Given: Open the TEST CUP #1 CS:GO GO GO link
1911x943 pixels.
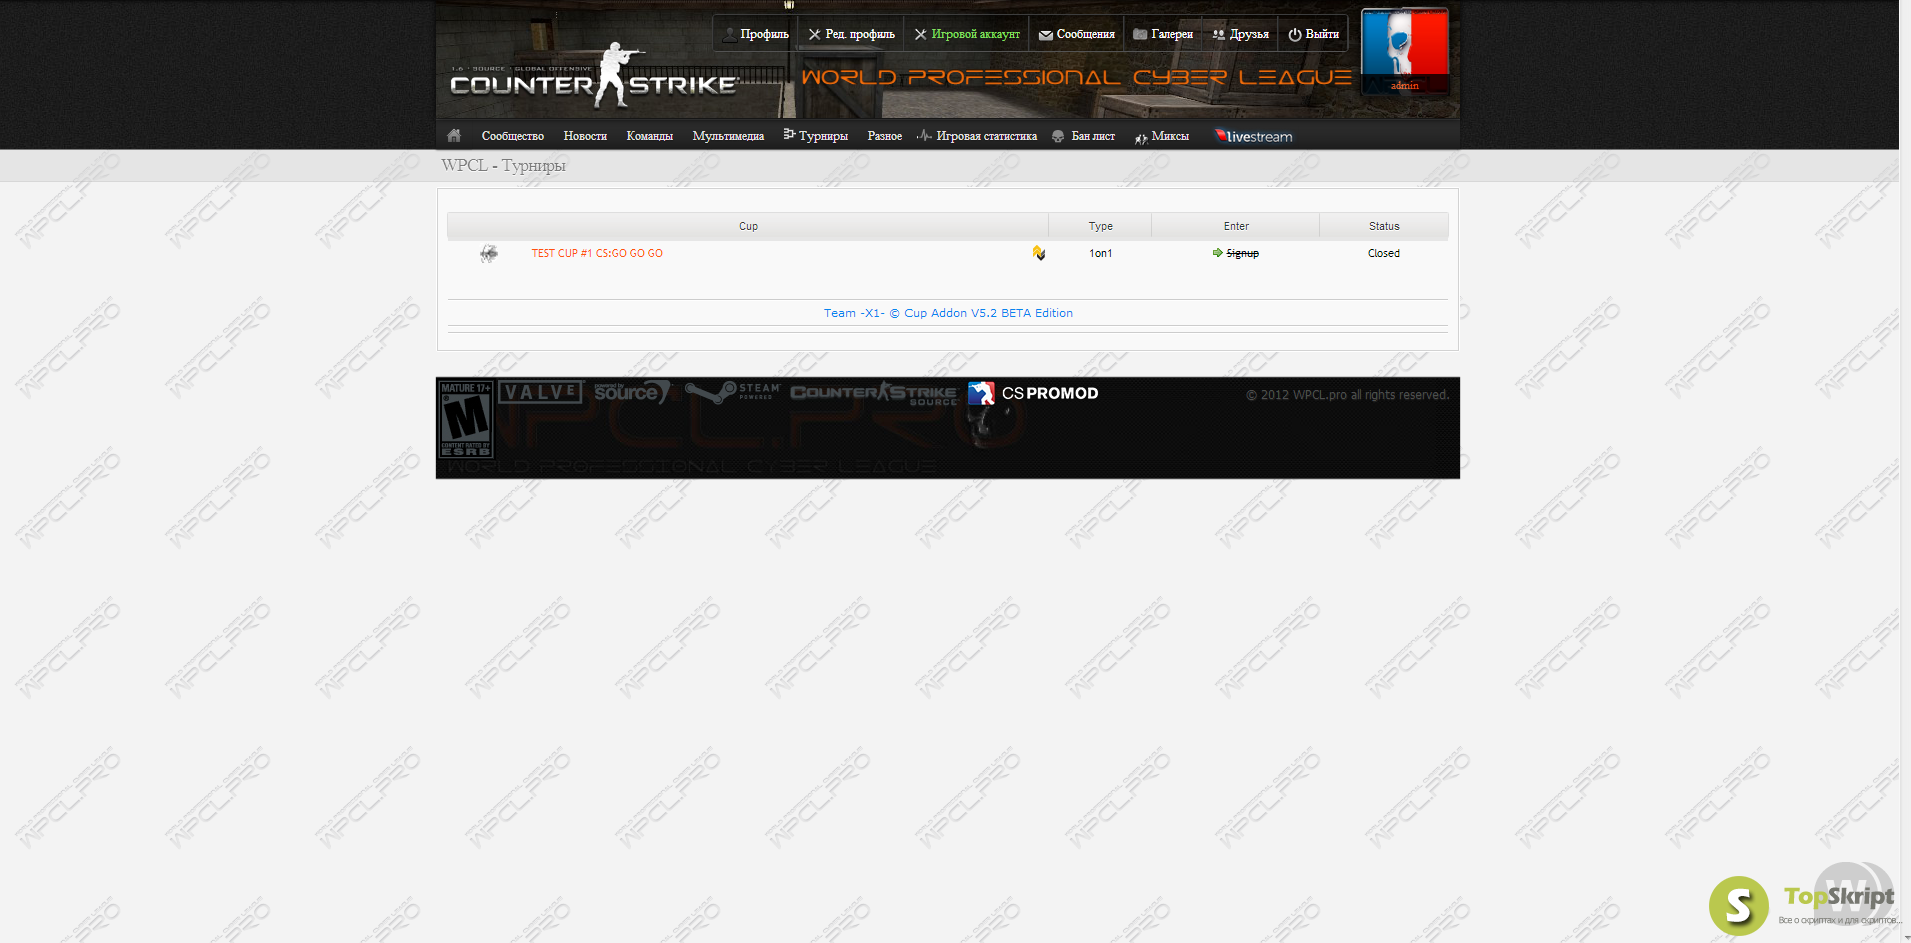Looking at the screenshot, I should pos(597,254).
